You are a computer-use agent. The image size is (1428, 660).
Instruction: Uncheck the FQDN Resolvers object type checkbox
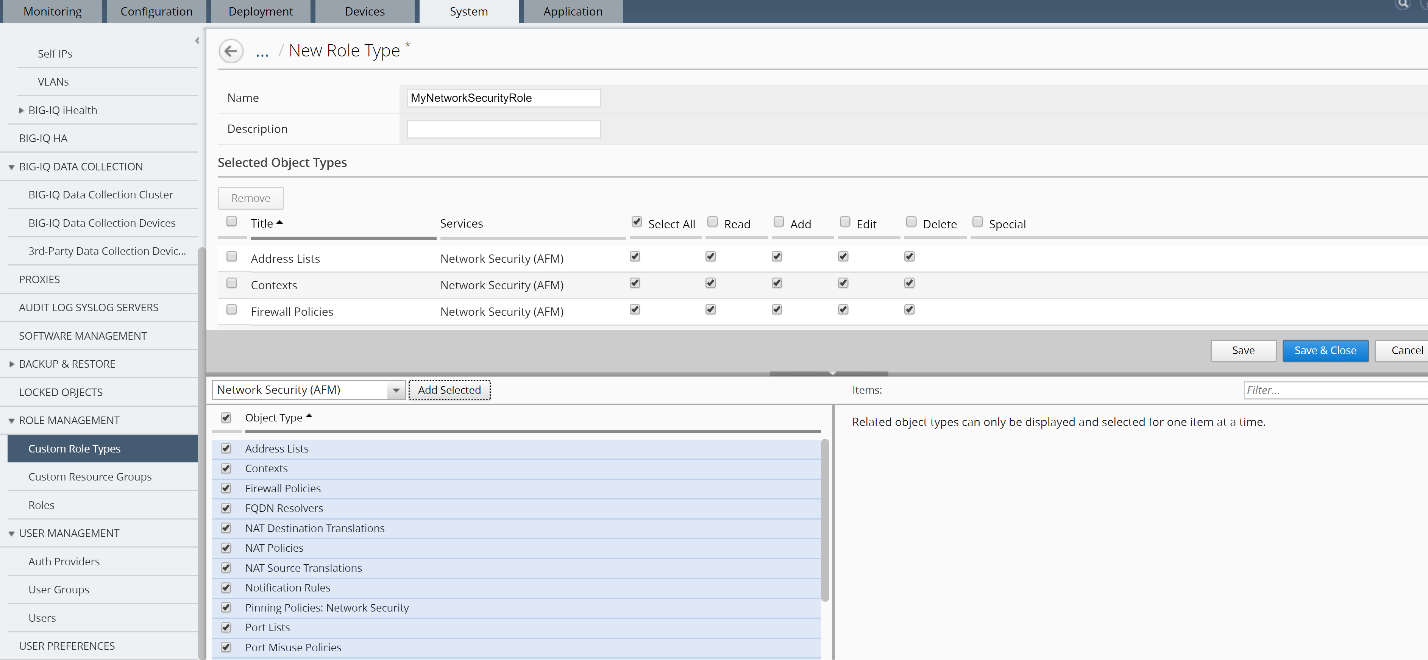226,508
